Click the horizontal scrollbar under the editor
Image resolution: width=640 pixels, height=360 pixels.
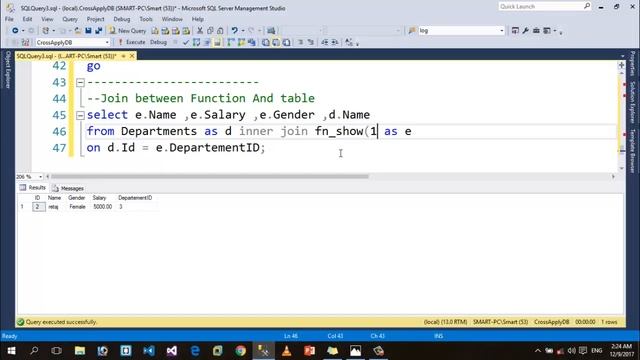pos(210,177)
